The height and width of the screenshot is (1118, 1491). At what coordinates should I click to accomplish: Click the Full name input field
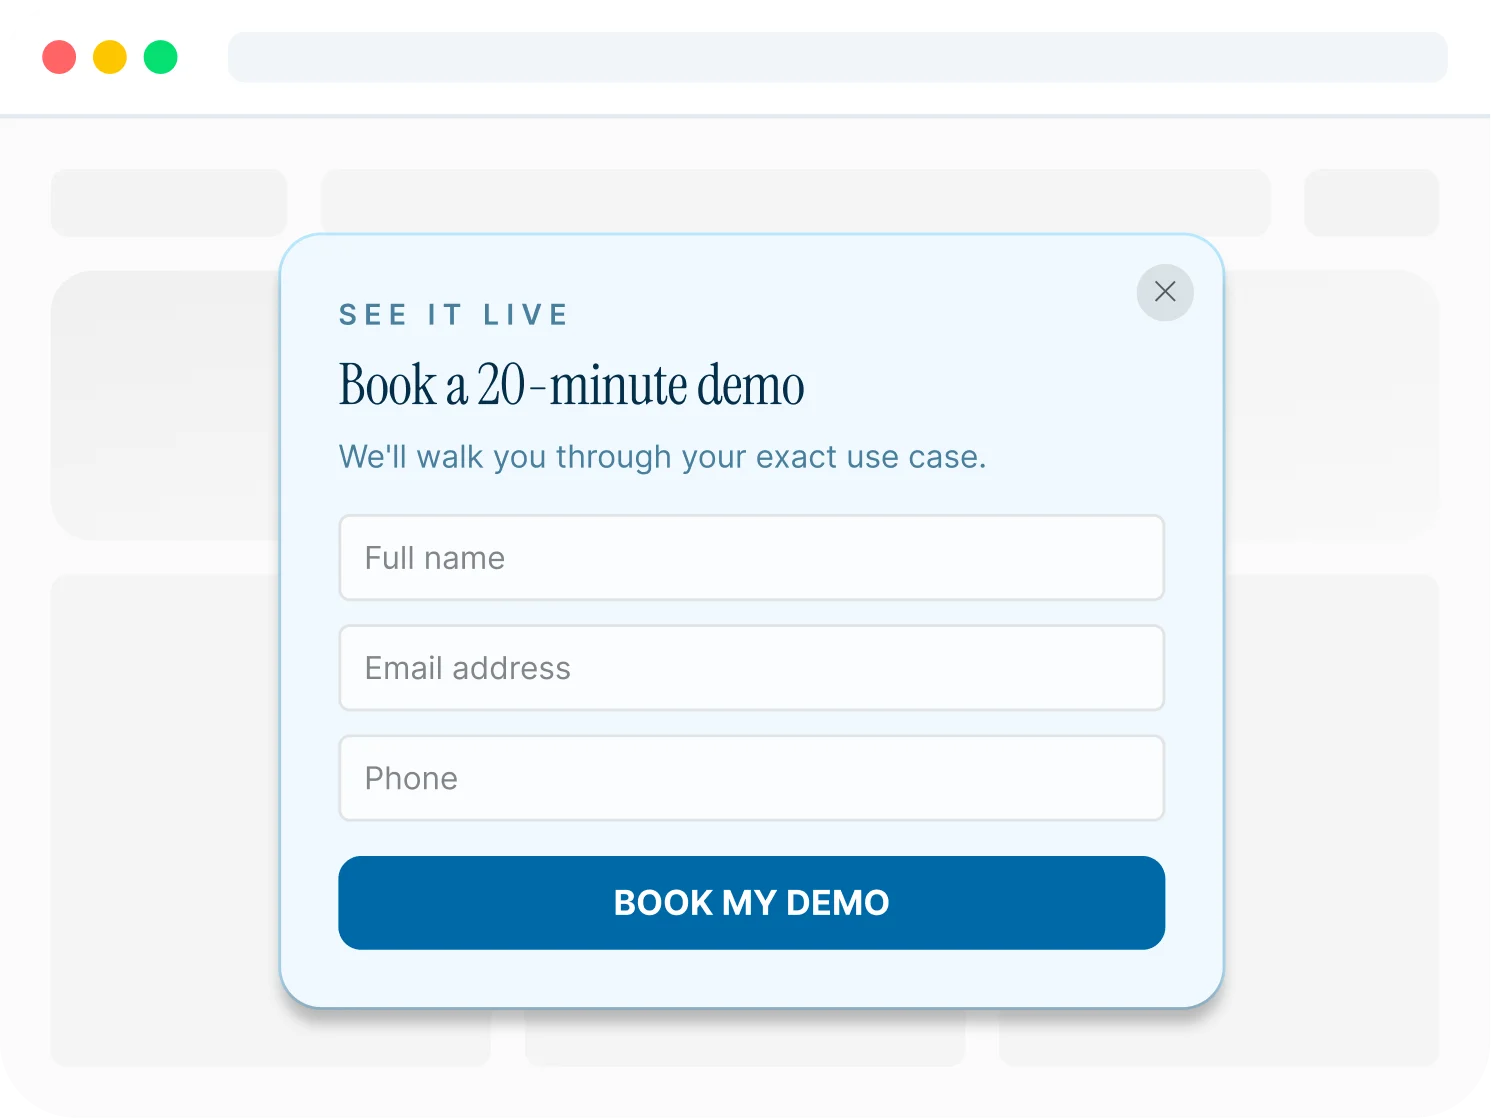click(x=752, y=558)
